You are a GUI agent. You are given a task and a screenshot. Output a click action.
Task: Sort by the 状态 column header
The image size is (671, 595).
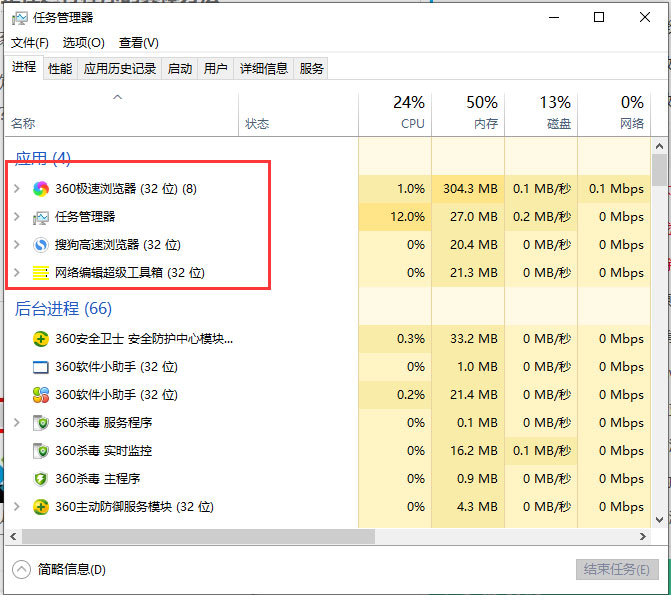tap(298, 113)
